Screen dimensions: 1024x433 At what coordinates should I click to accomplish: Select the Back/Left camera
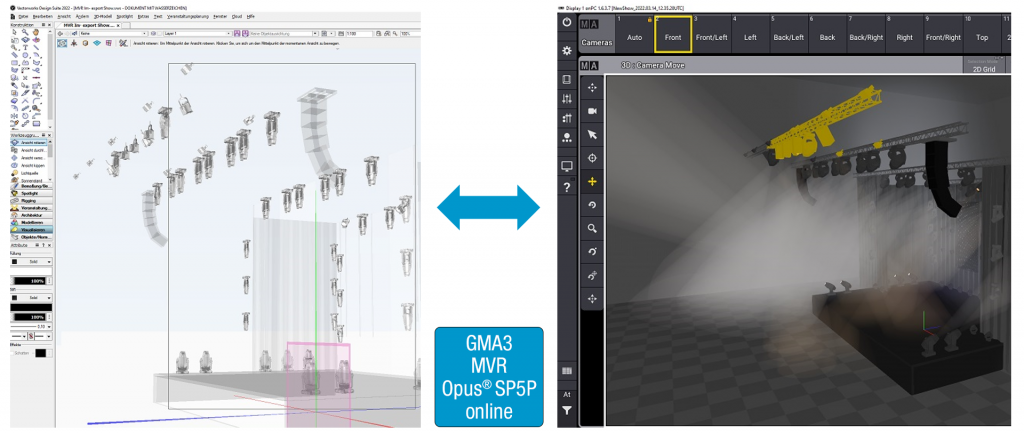pyautogui.click(x=789, y=33)
